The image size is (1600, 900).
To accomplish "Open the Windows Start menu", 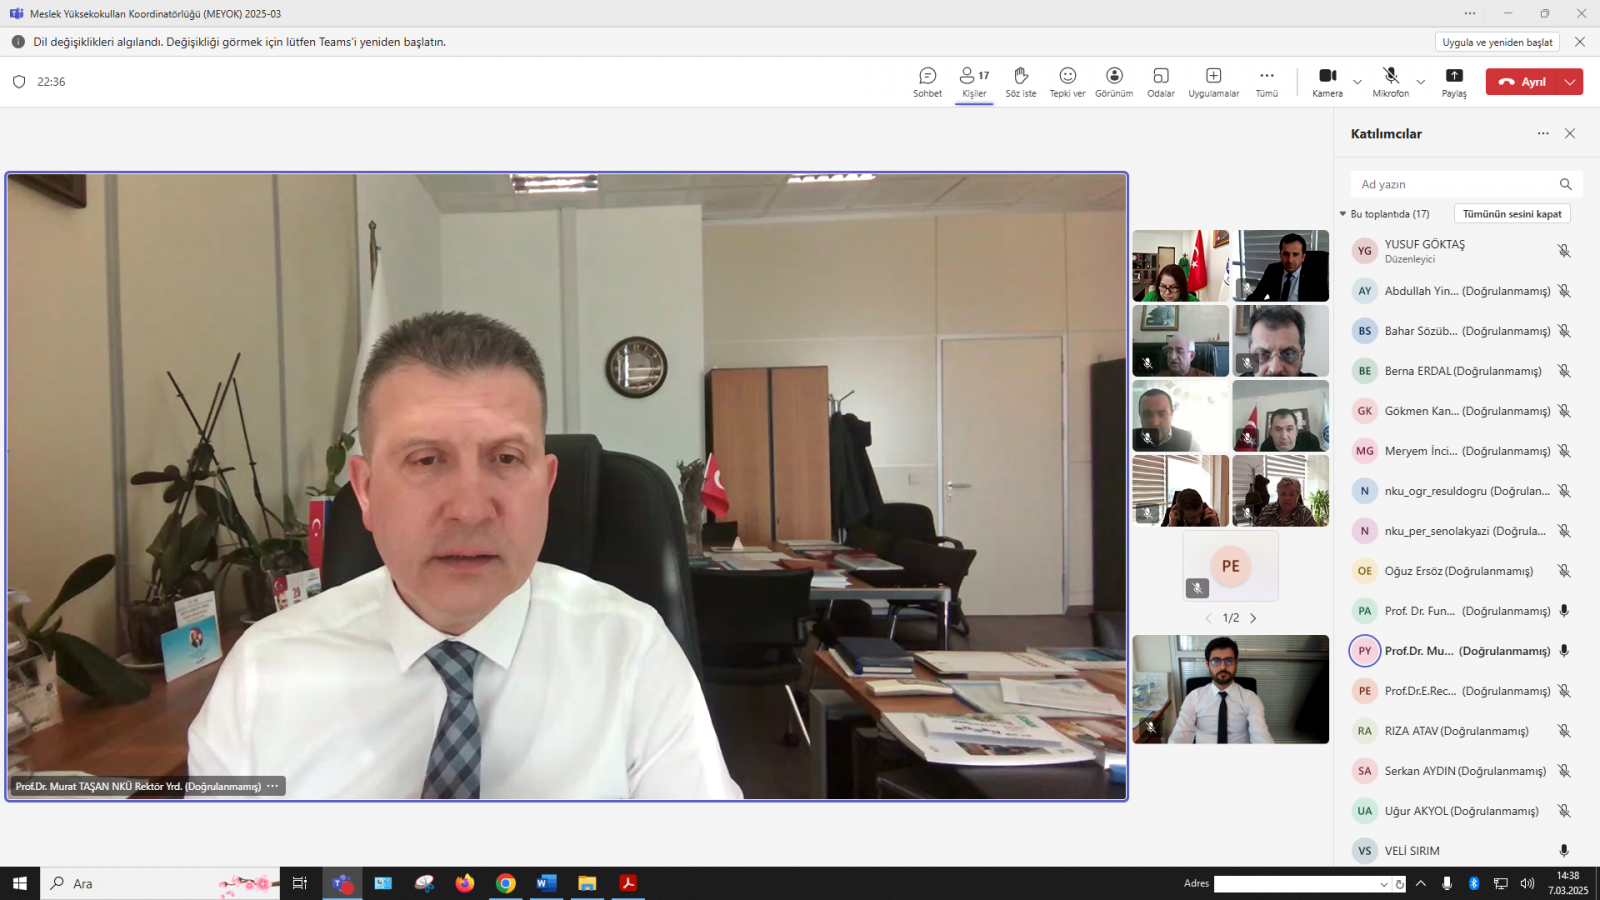I will coord(20,883).
